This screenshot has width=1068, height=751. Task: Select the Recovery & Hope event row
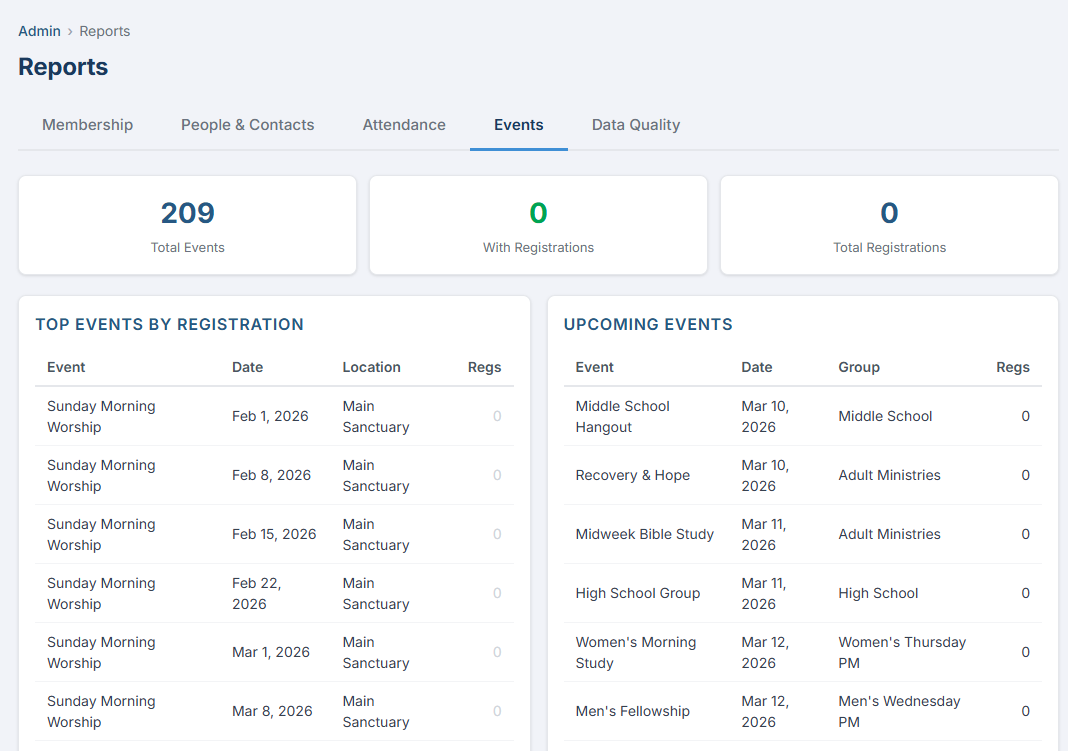[x=632, y=475]
